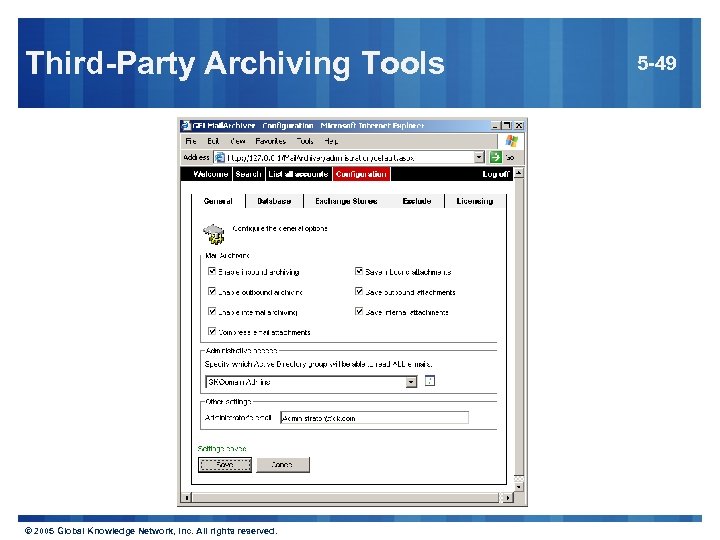720x540 pixels.
Task: Close the Internet Explorer window
Action: [519, 125]
